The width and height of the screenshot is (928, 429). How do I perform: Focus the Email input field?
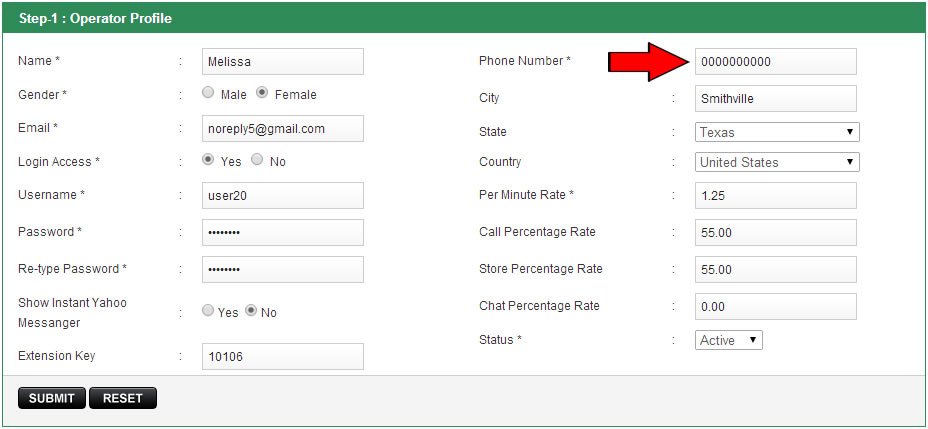coord(282,129)
